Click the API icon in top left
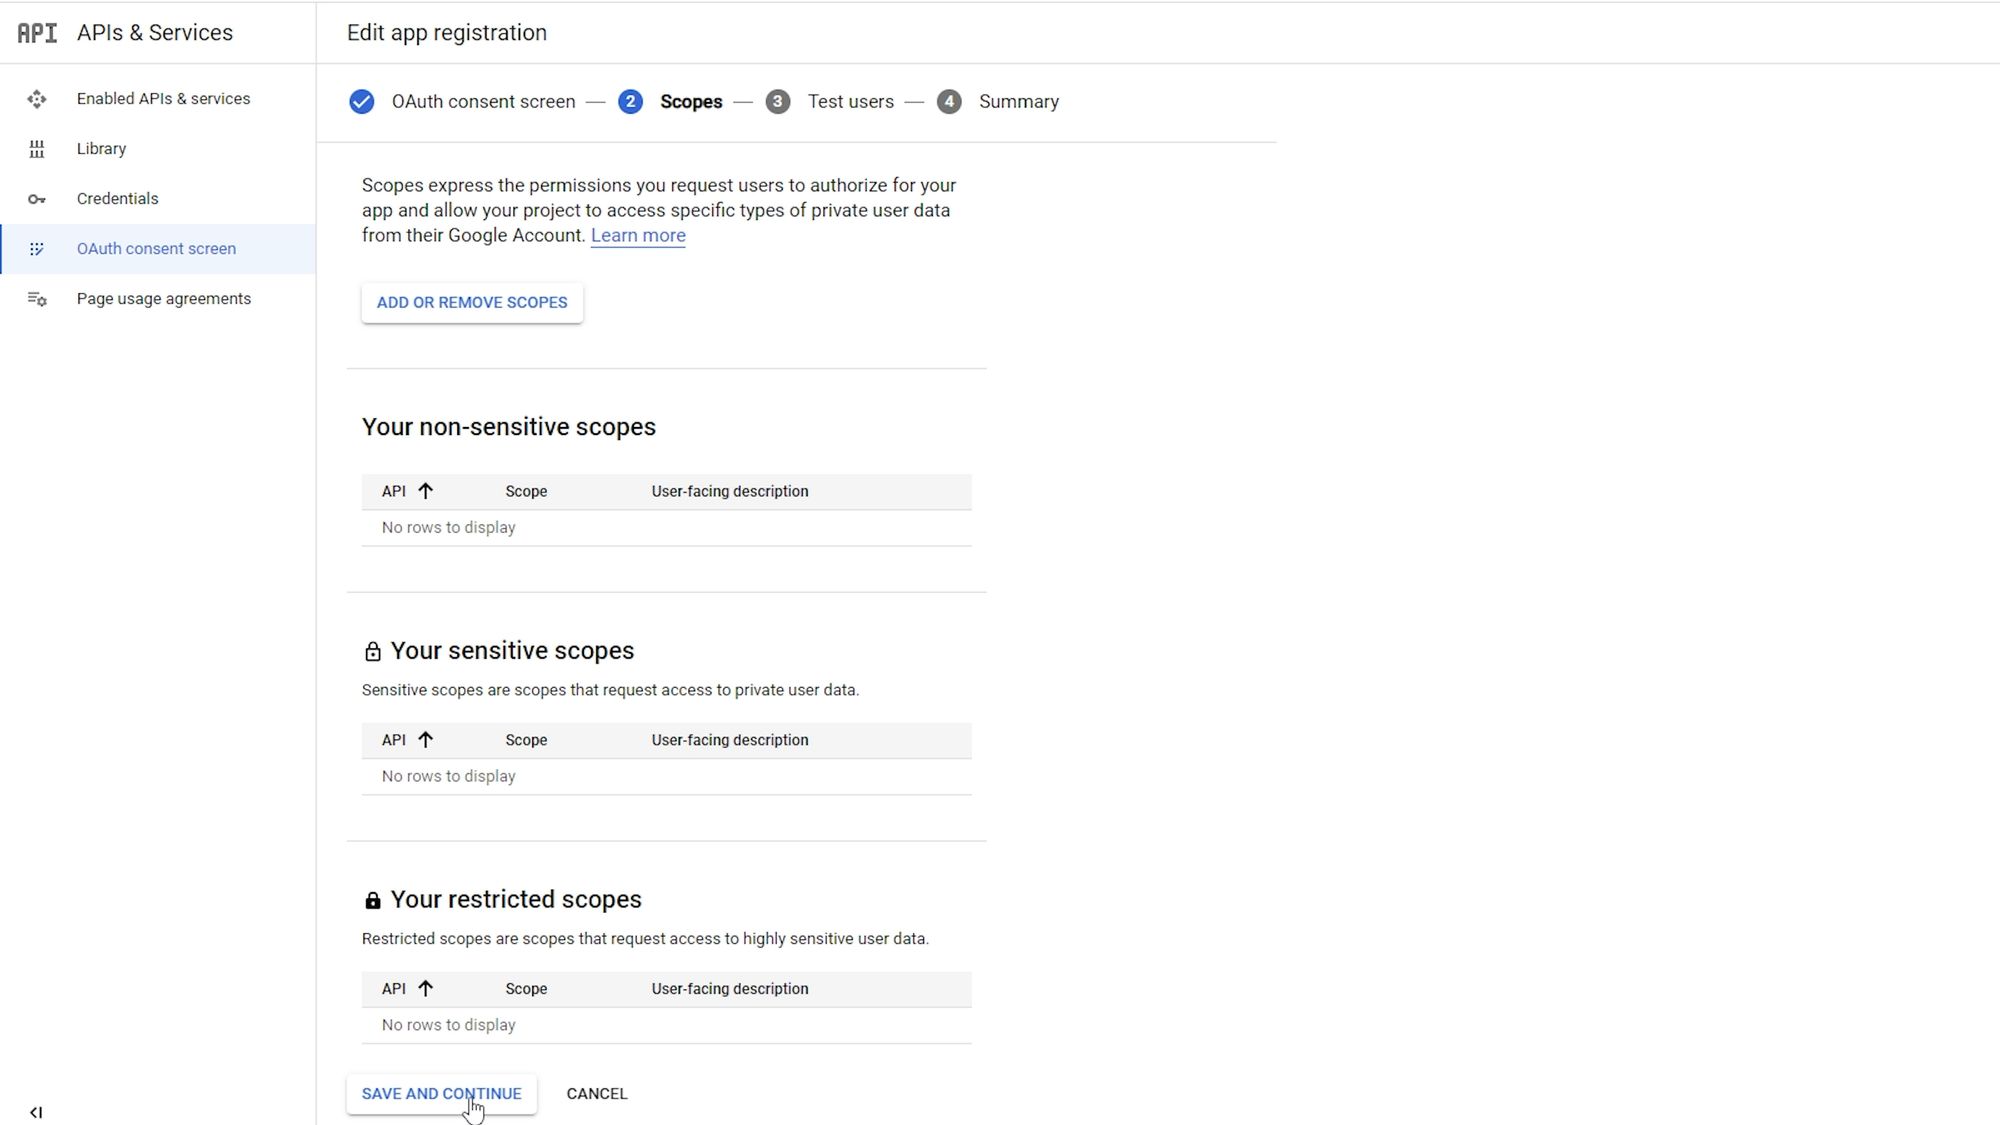The image size is (2000, 1125). click(37, 32)
